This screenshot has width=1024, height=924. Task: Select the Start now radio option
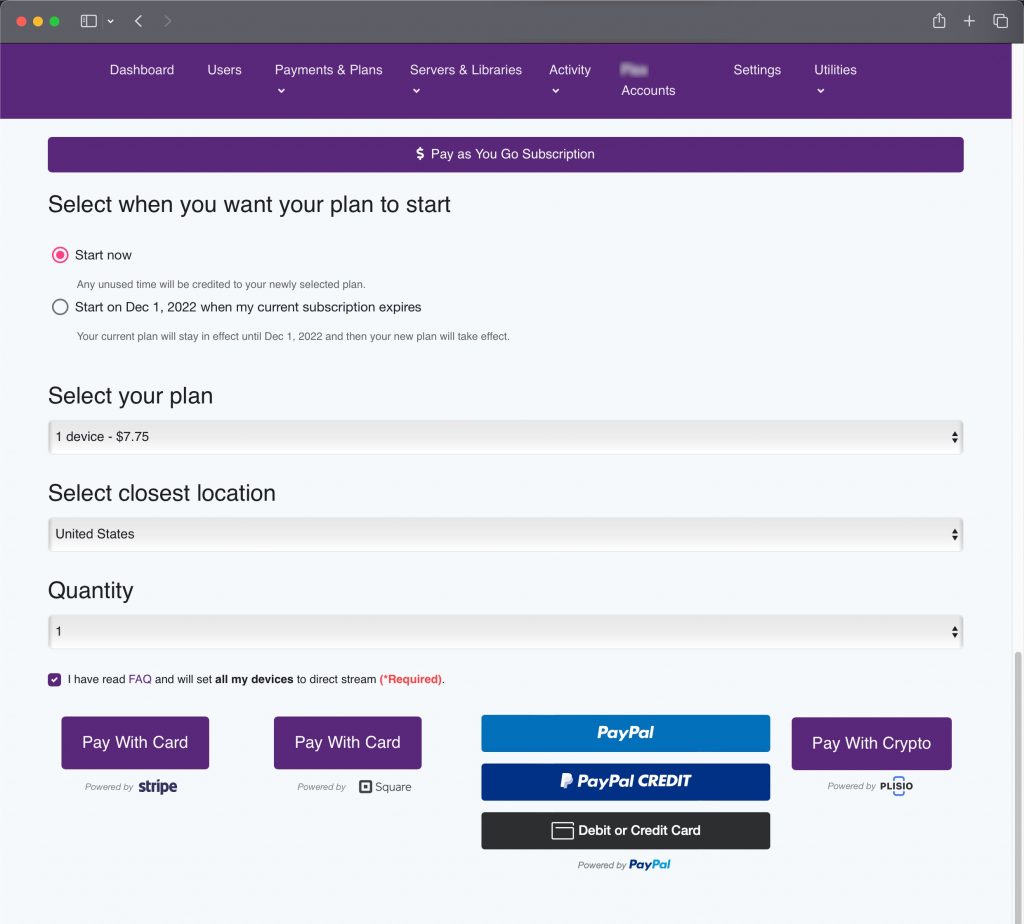point(60,255)
